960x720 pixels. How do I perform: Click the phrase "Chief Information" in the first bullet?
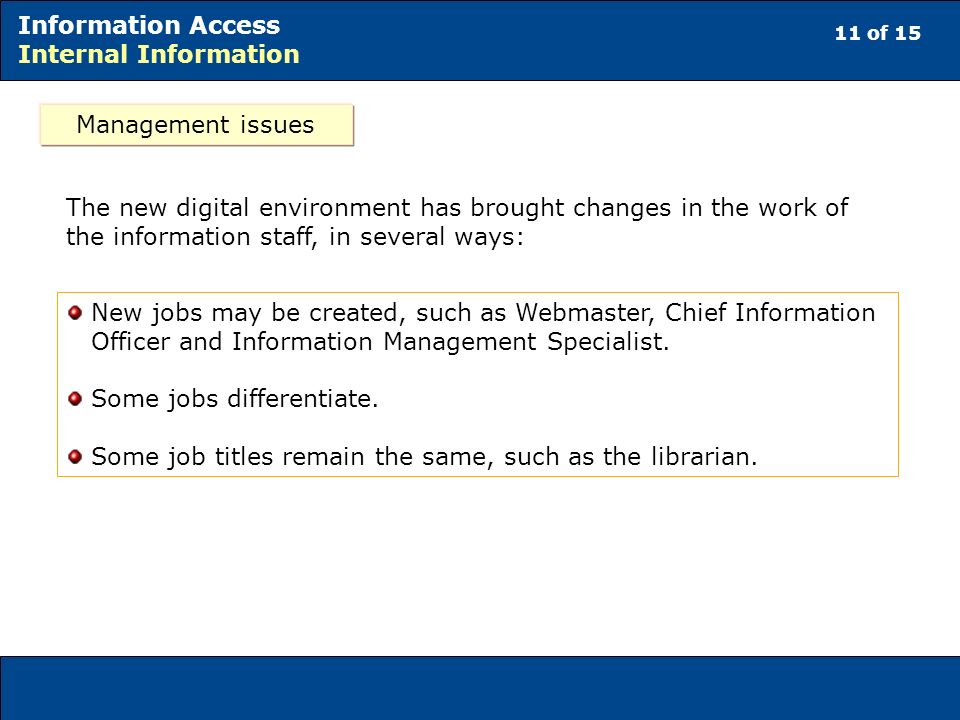point(770,312)
